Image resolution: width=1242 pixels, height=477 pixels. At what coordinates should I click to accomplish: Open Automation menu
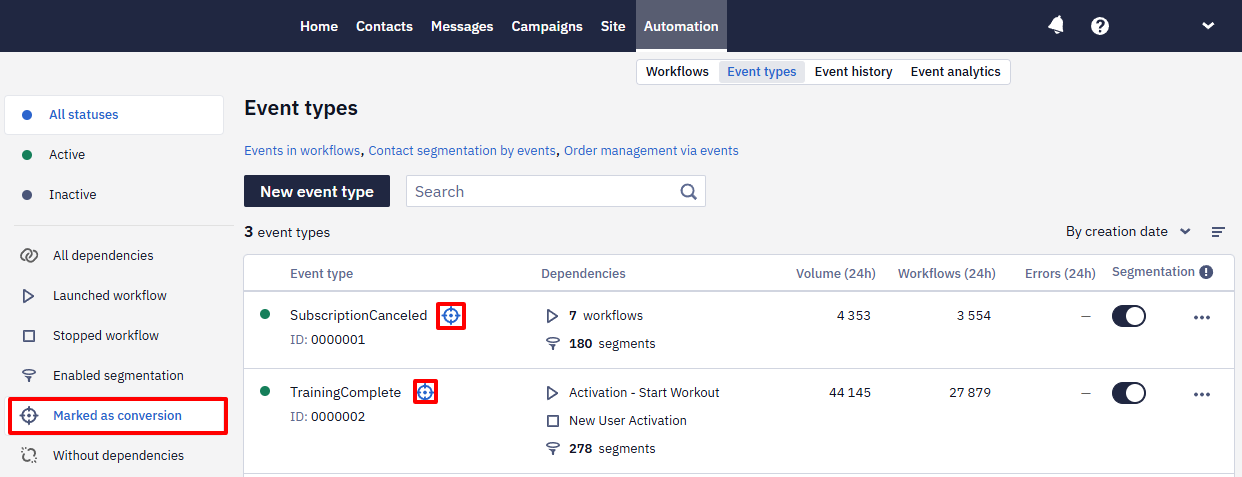(681, 26)
